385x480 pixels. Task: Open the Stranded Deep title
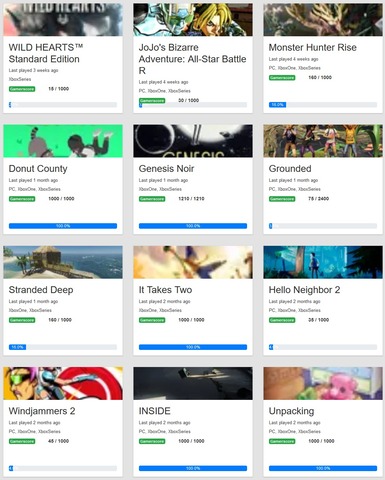pos(41,290)
